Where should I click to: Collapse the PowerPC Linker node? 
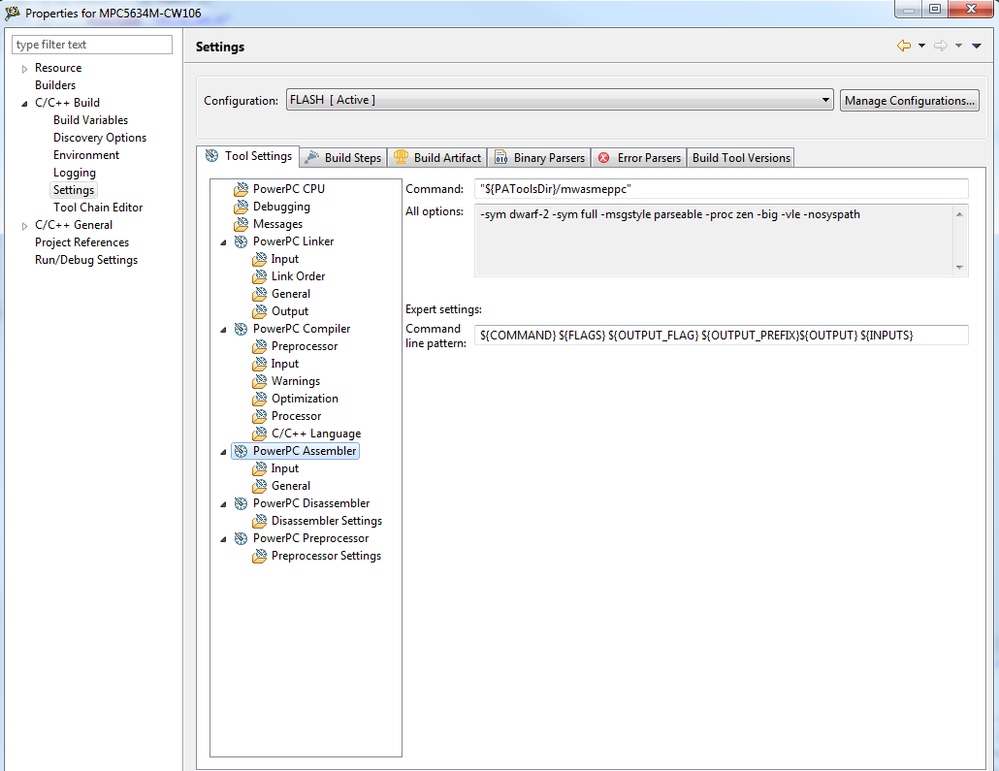pyautogui.click(x=223, y=243)
